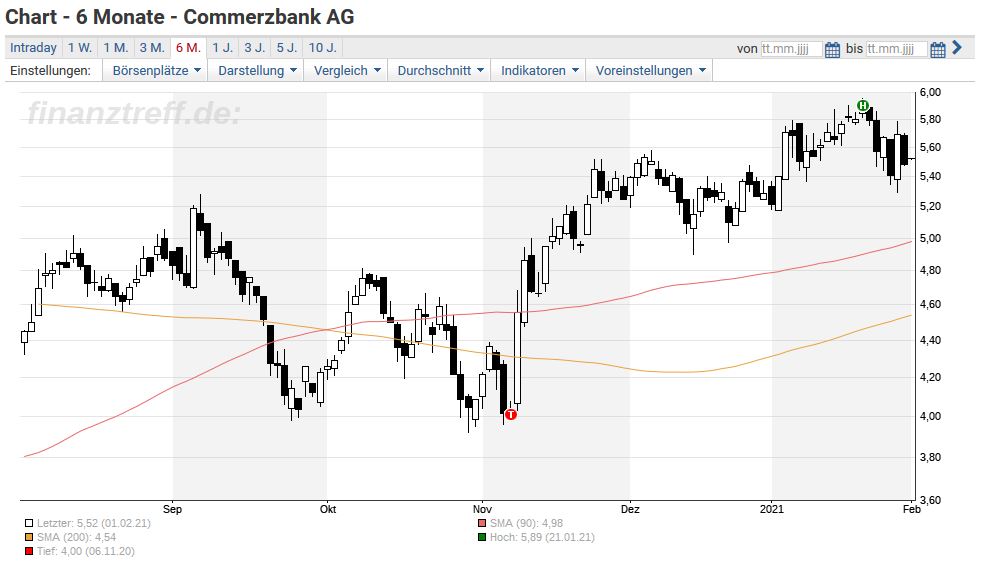The width and height of the screenshot is (983, 566).
Task: Click the 'Sep' x-axis label
Action: pyautogui.click(x=172, y=509)
